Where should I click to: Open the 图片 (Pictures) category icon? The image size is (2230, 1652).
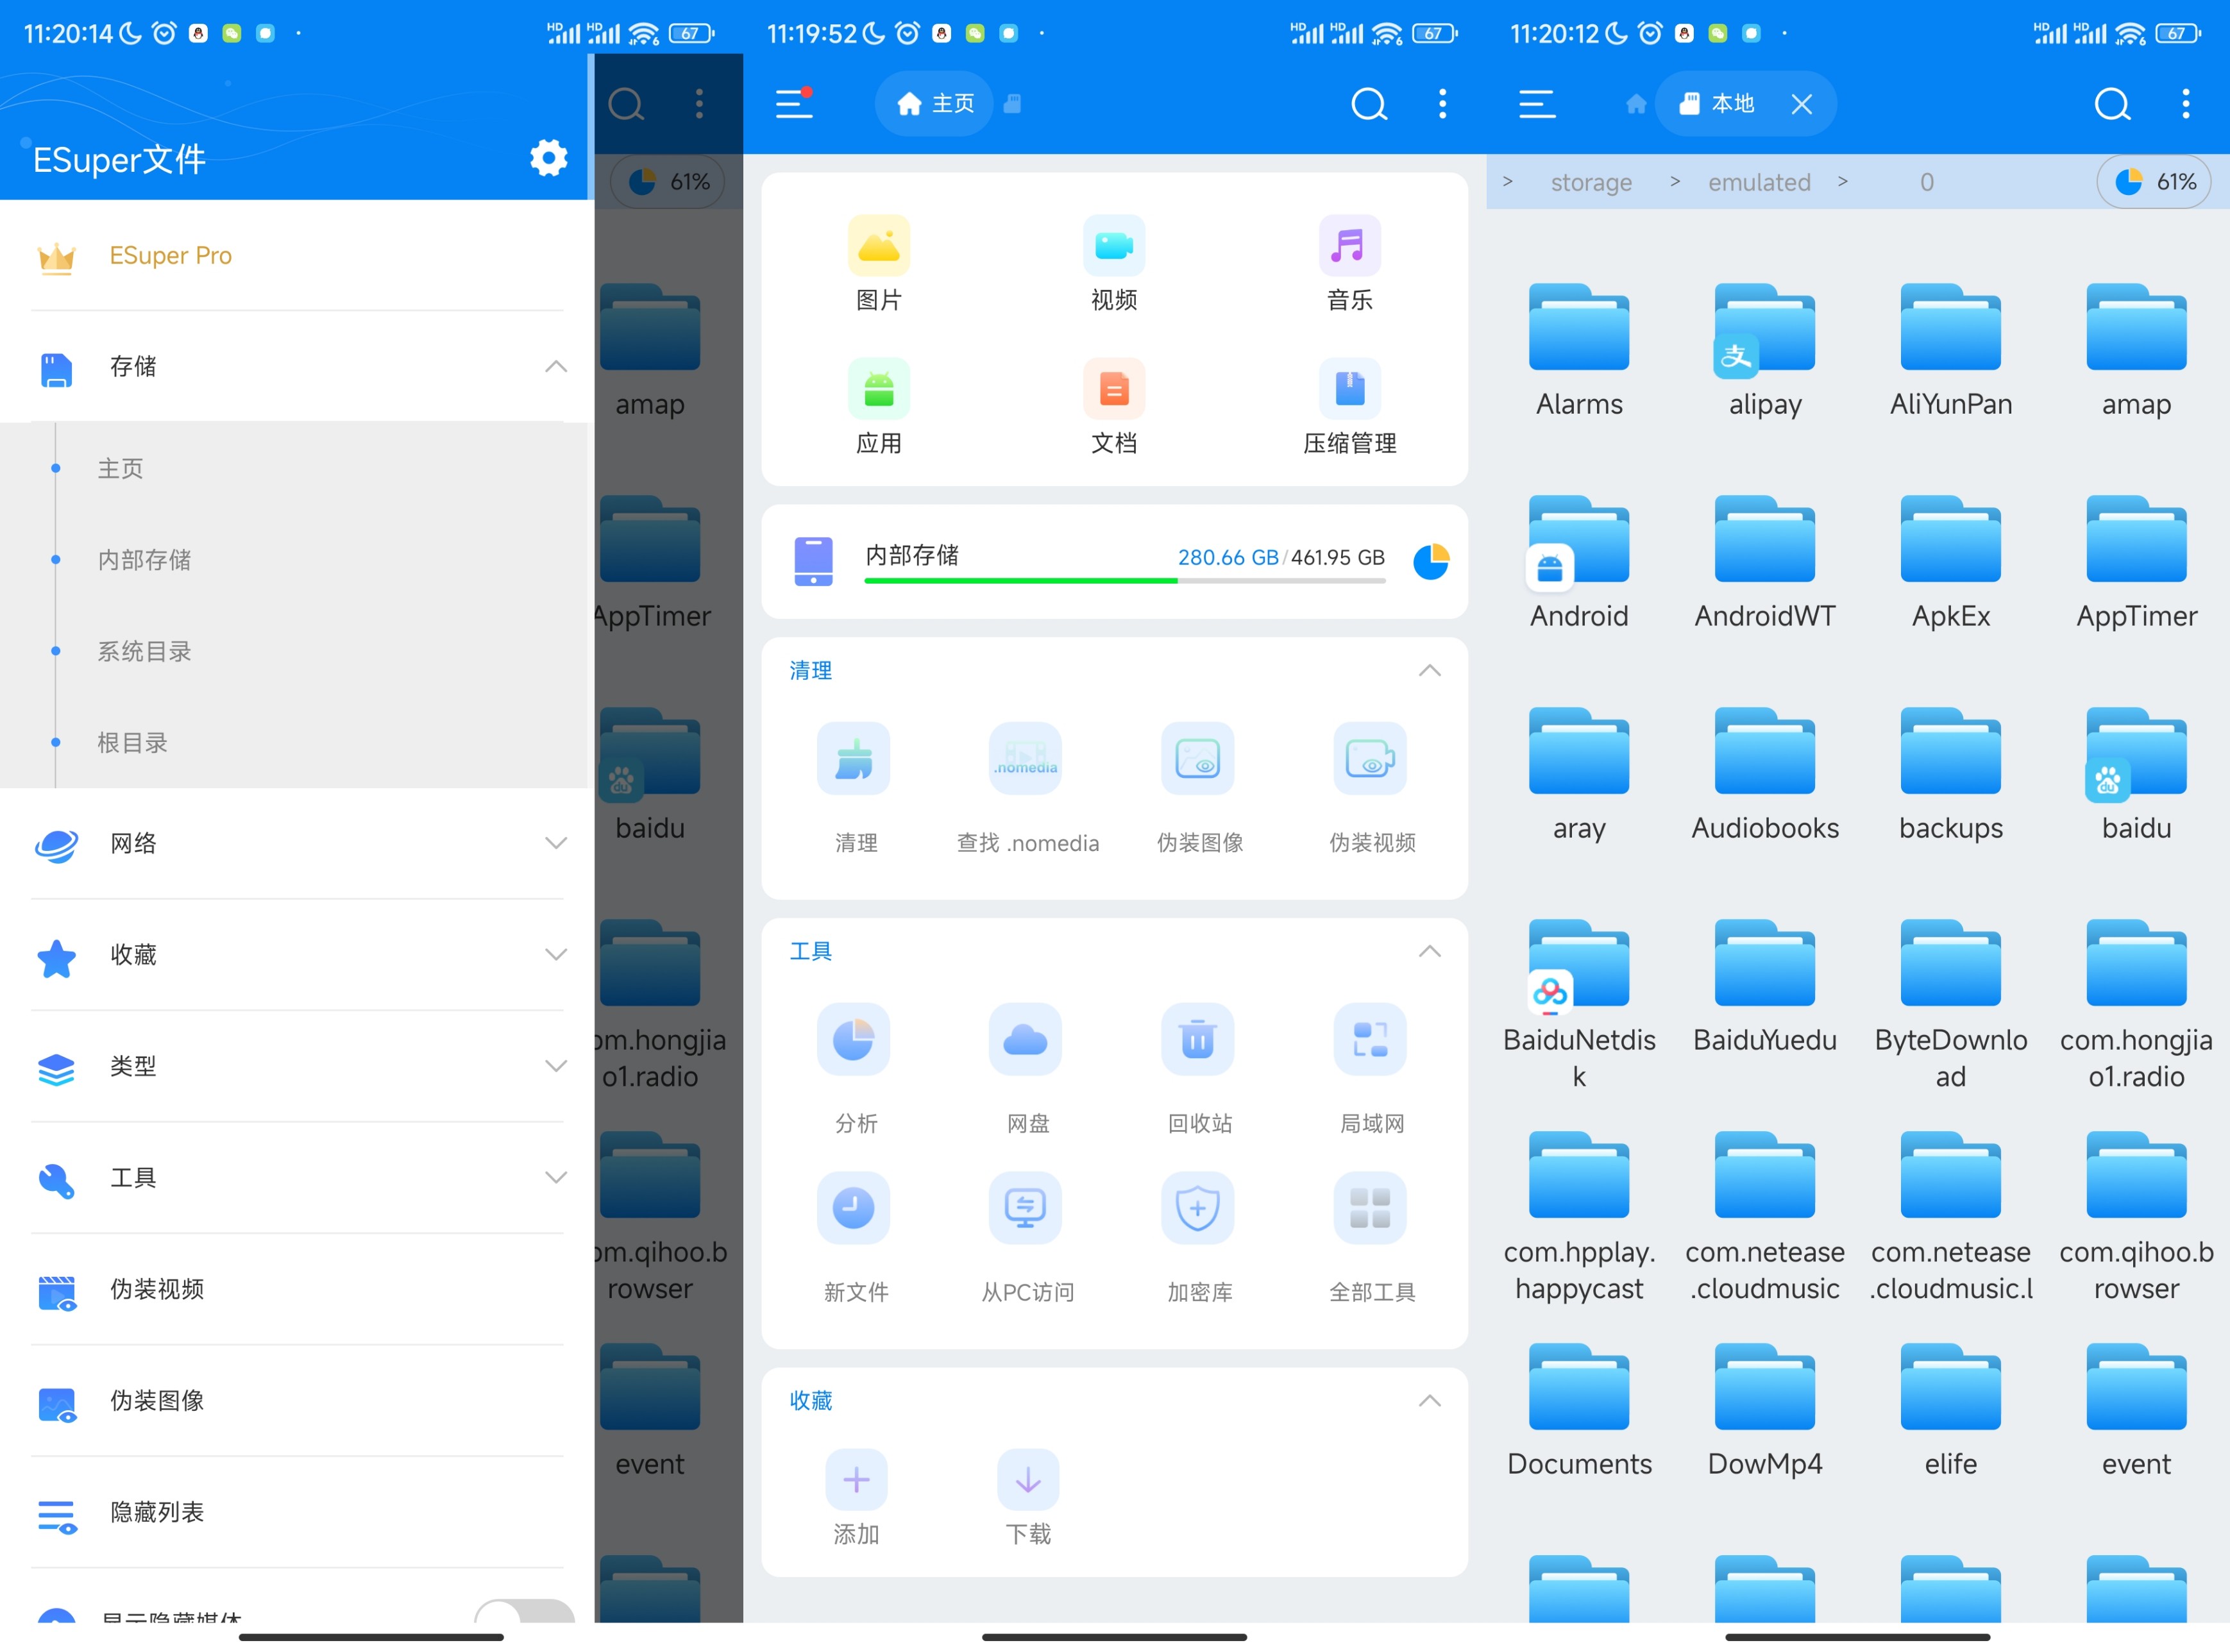click(x=878, y=244)
